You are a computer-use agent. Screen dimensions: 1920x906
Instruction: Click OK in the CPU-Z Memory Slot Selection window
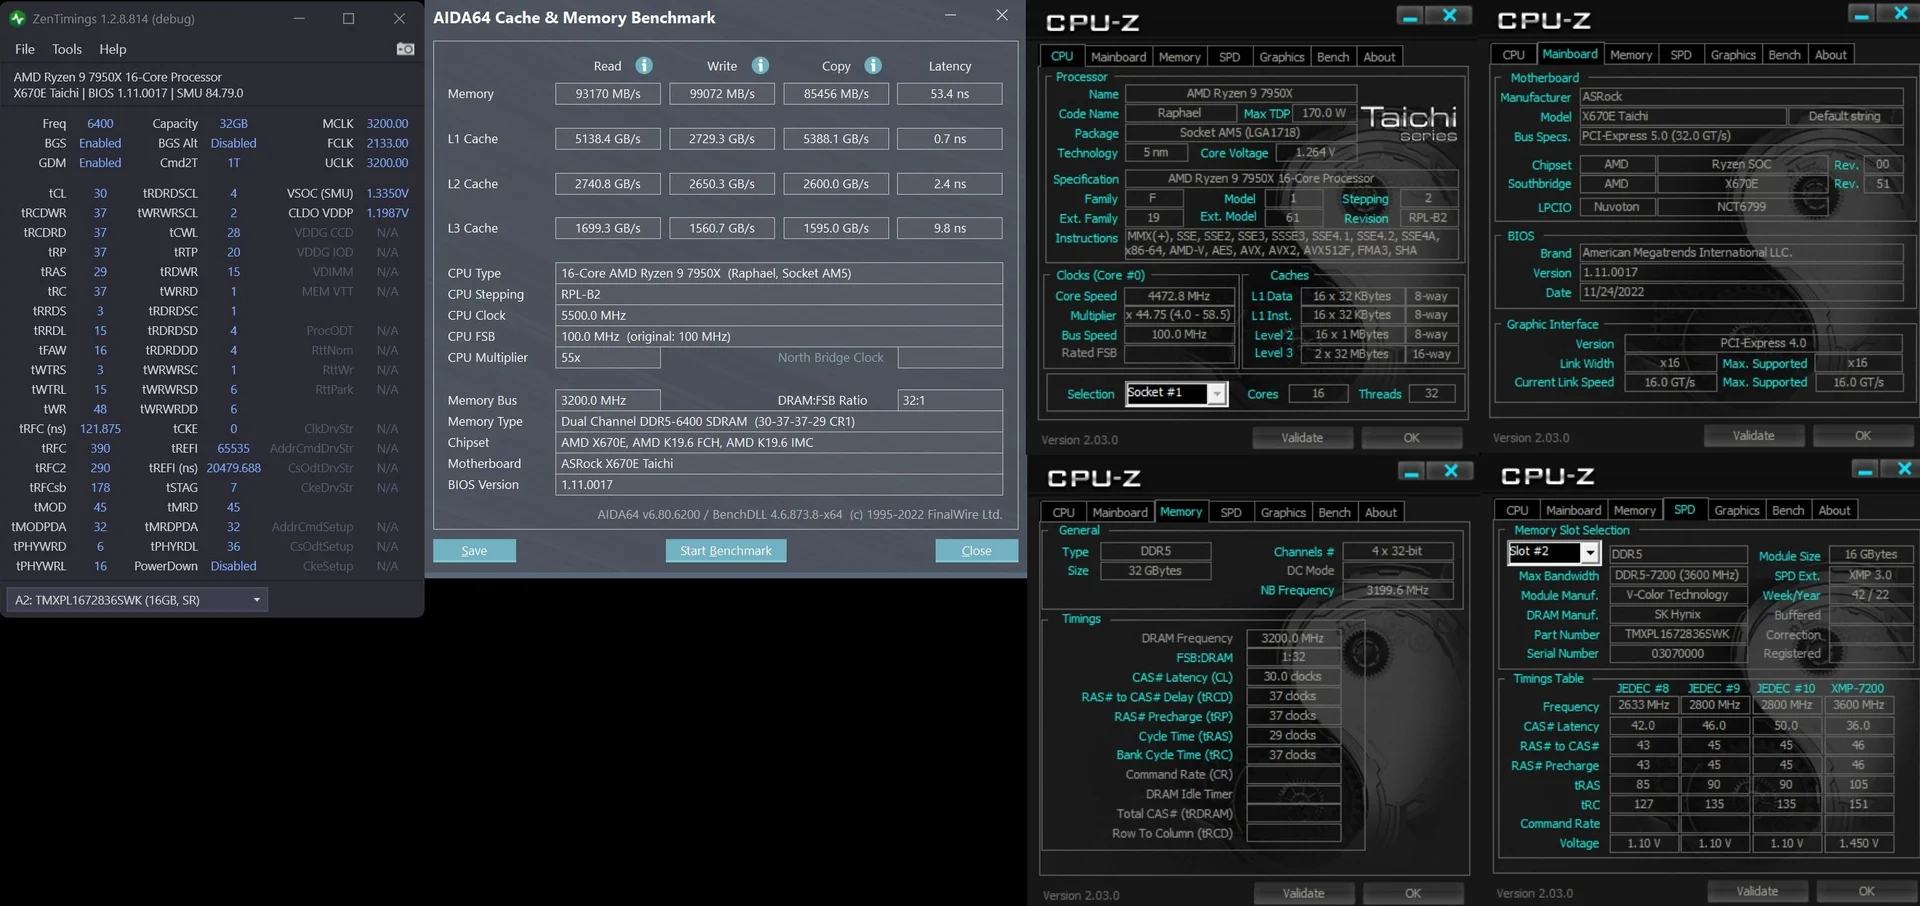[x=1866, y=891]
